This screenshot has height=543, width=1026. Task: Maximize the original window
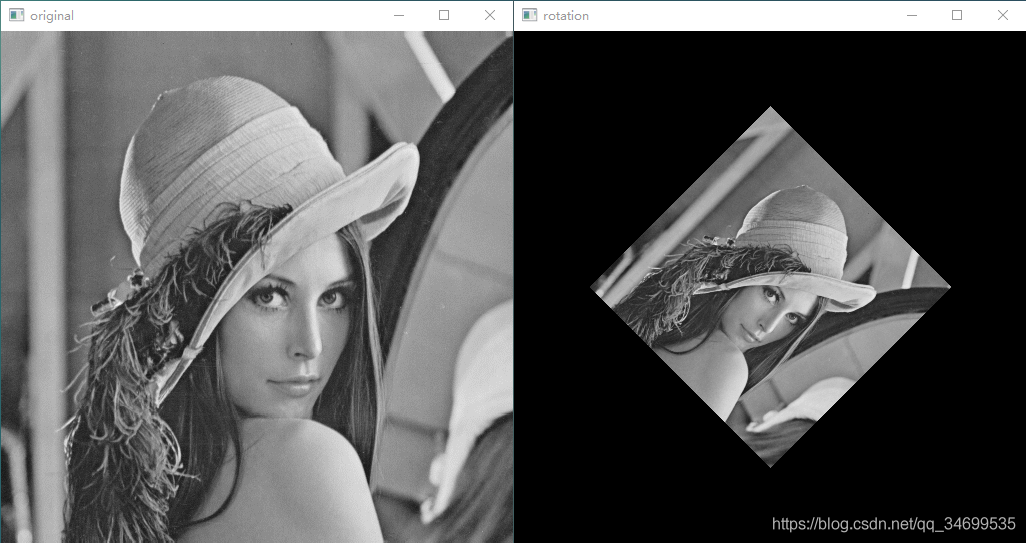(444, 15)
